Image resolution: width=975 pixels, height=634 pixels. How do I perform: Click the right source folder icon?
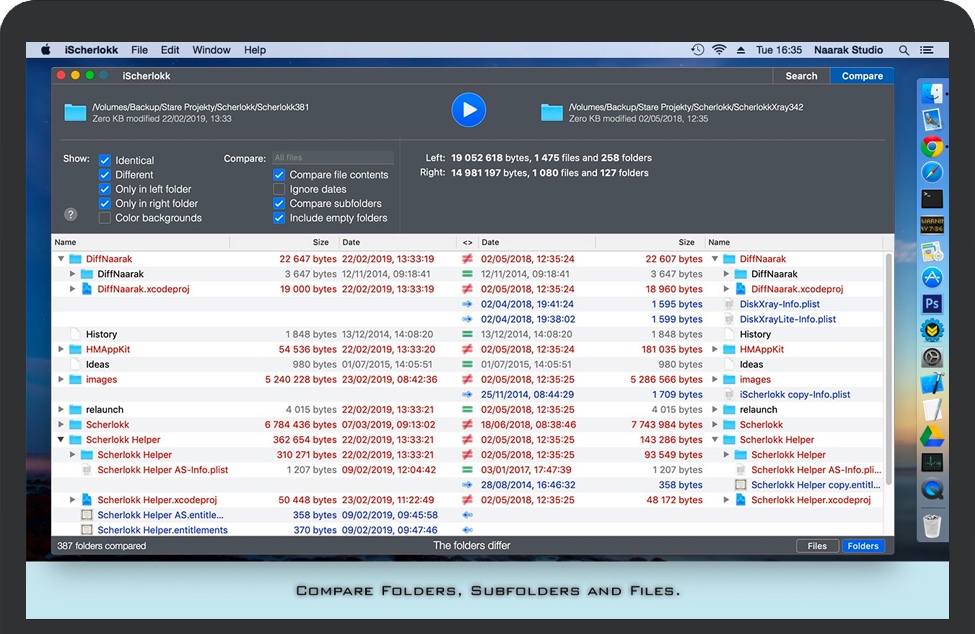click(x=552, y=112)
